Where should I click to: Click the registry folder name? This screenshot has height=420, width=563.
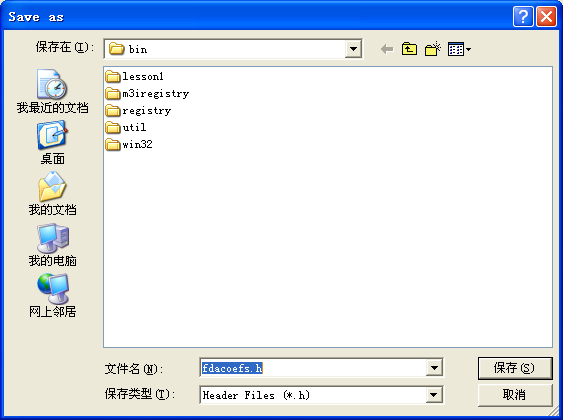click(146, 111)
